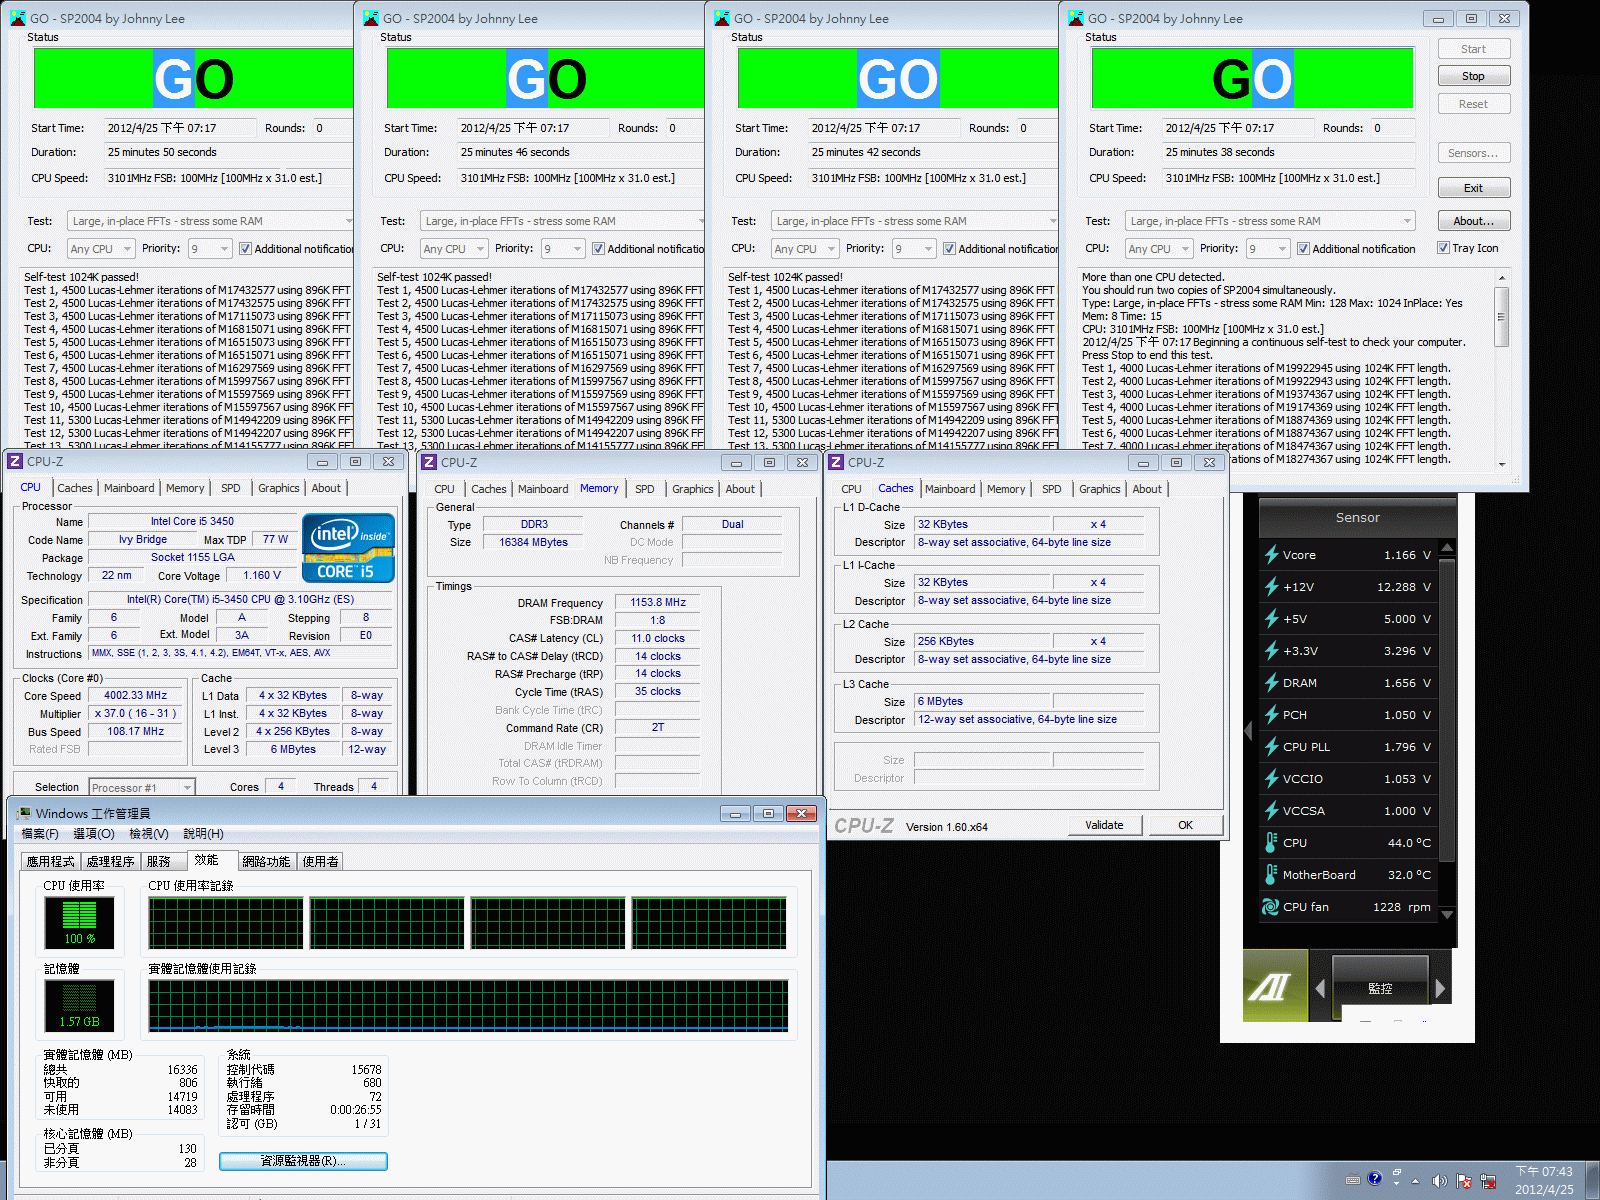Click the +5V voltage sensor icon
Viewport: 1600px width, 1200px height.
coord(1271,619)
